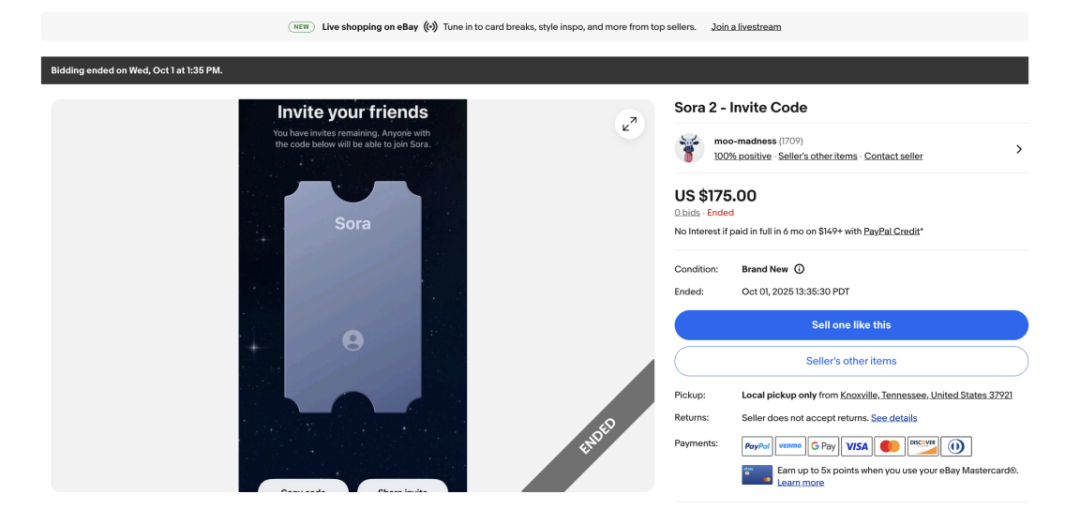Image resolution: width=1080 pixels, height=509 pixels.
Task: Click the Mastercard payment icon
Action: pos(889,446)
